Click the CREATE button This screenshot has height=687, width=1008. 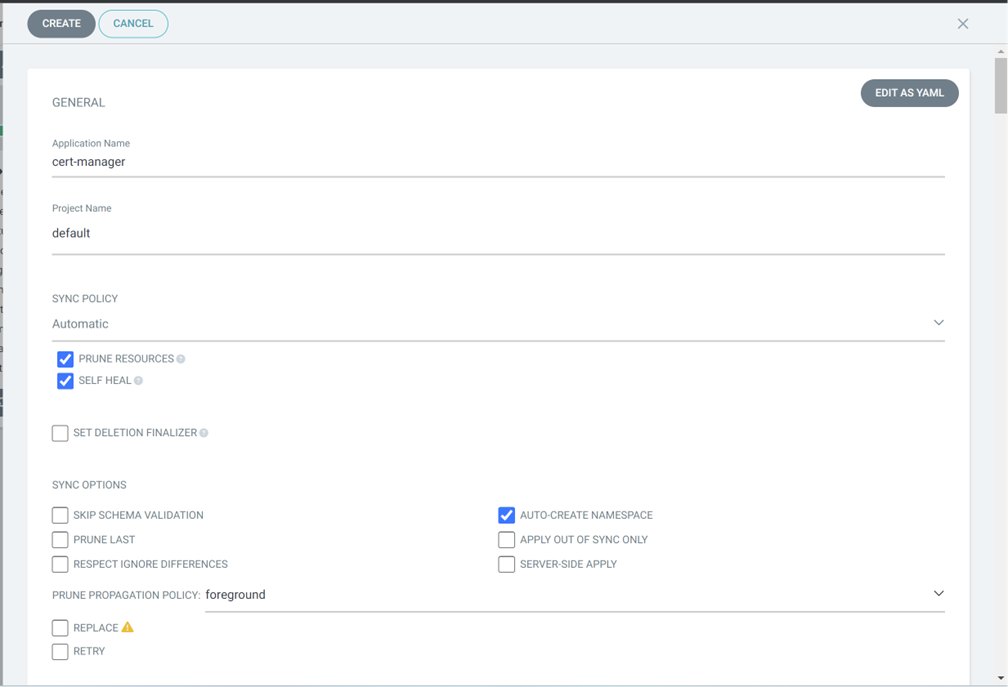pyautogui.click(x=61, y=24)
